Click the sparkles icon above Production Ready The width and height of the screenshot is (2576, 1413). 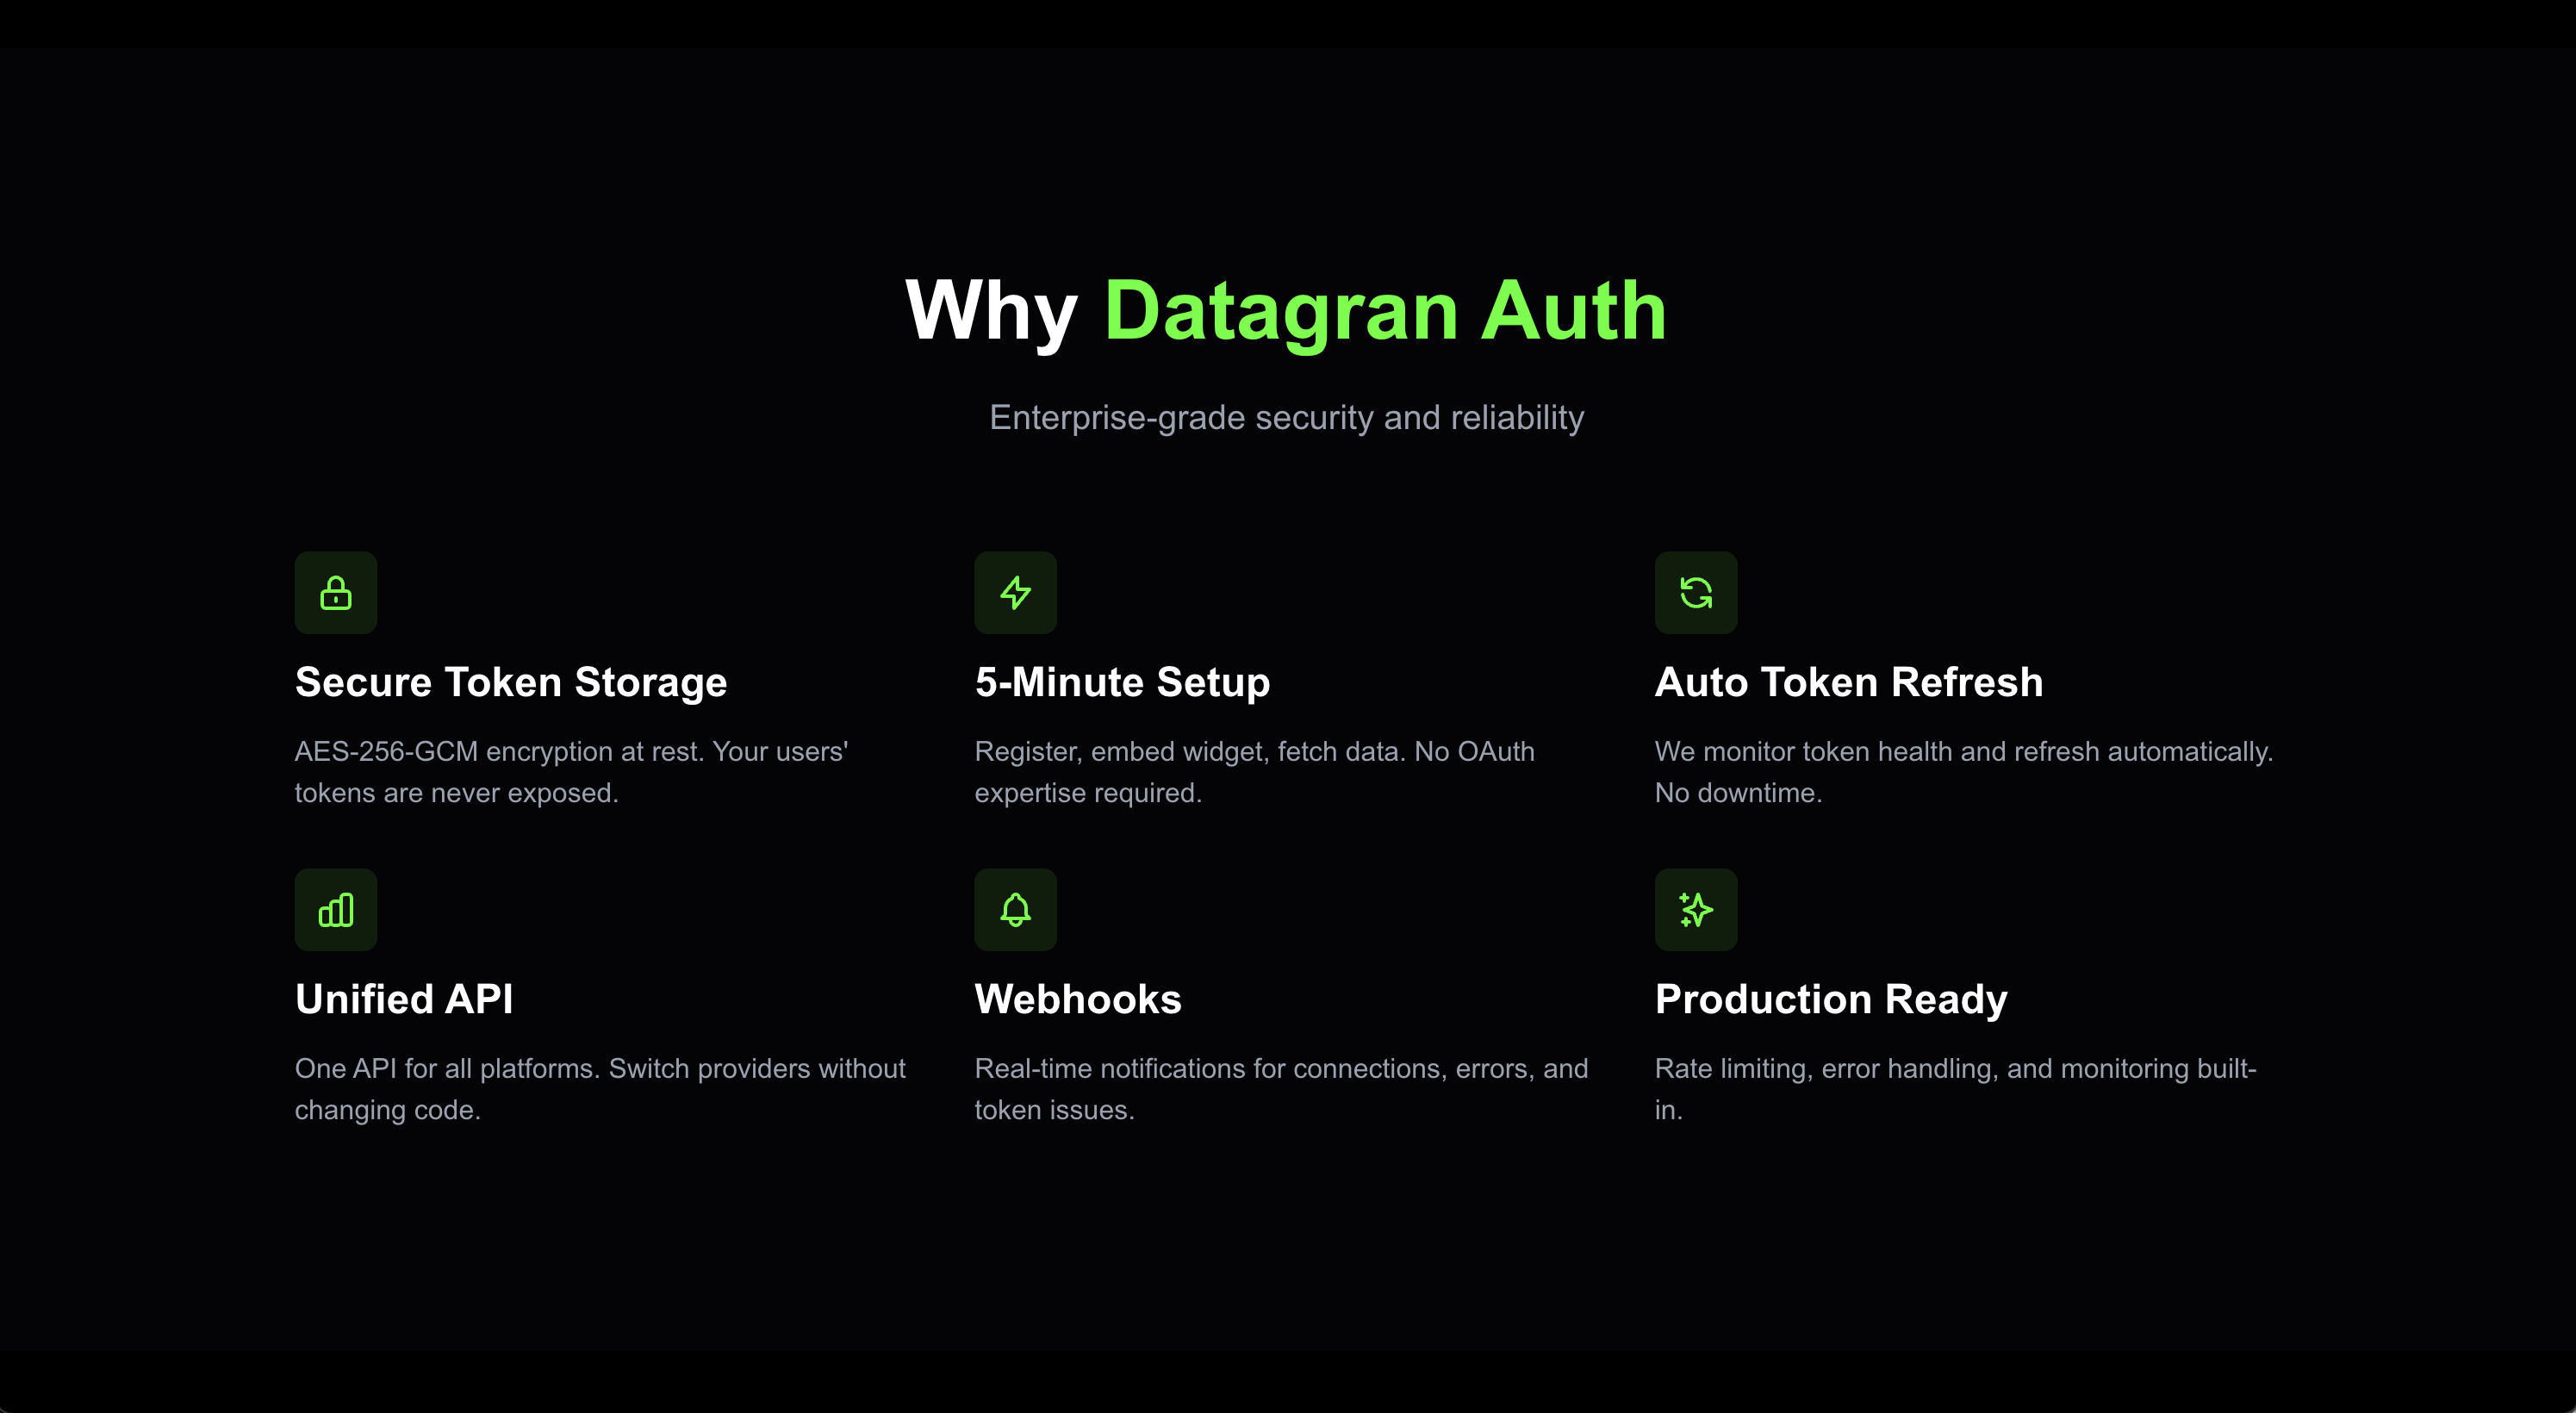click(x=1695, y=909)
